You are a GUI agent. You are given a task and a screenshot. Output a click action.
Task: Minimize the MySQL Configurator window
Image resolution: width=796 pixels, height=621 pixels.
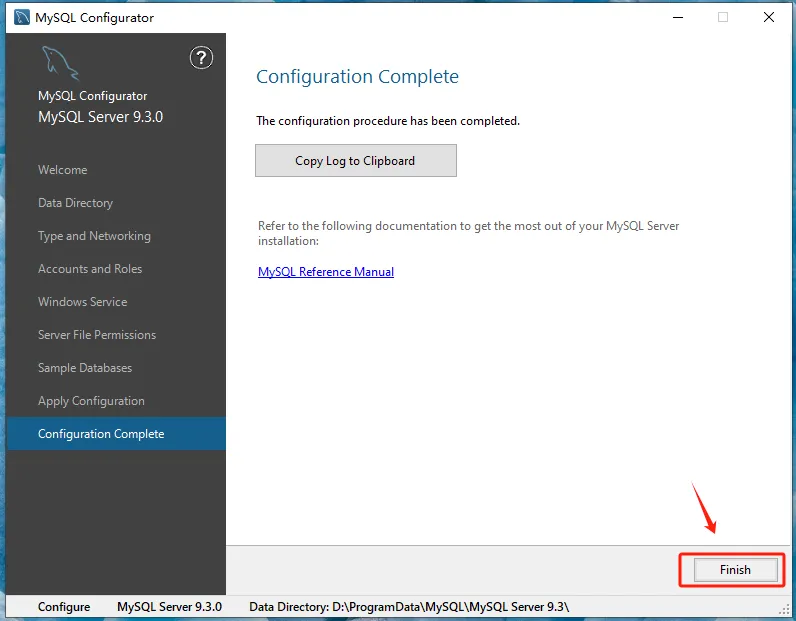point(678,17)
